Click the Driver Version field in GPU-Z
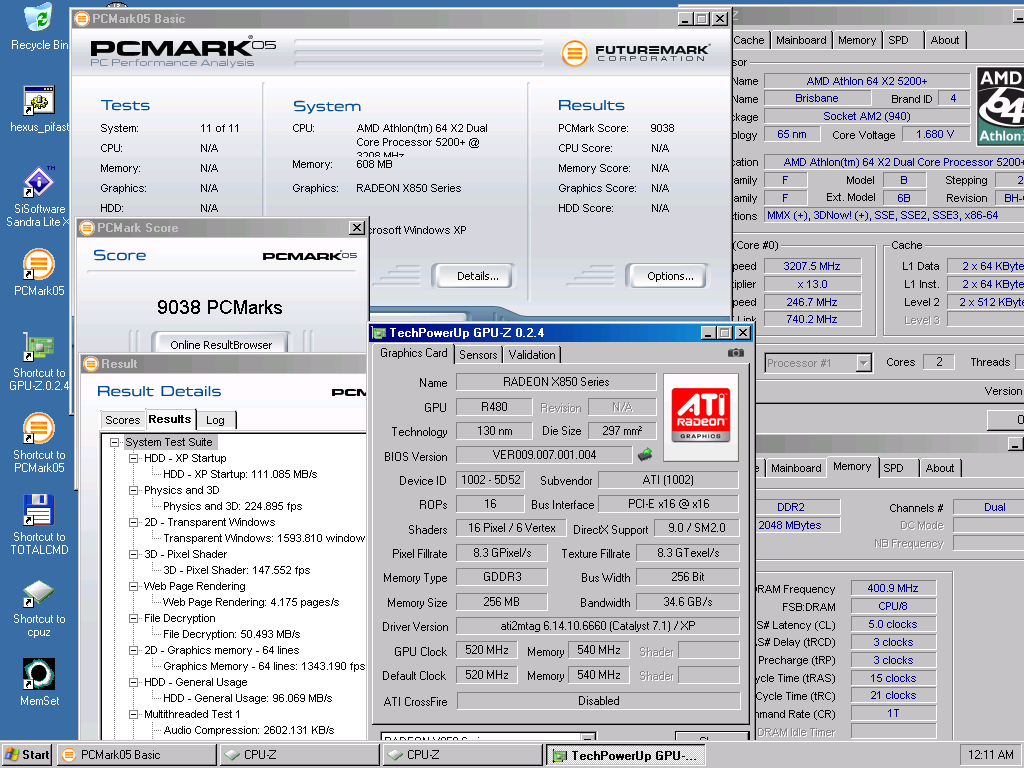 [598, 626]
